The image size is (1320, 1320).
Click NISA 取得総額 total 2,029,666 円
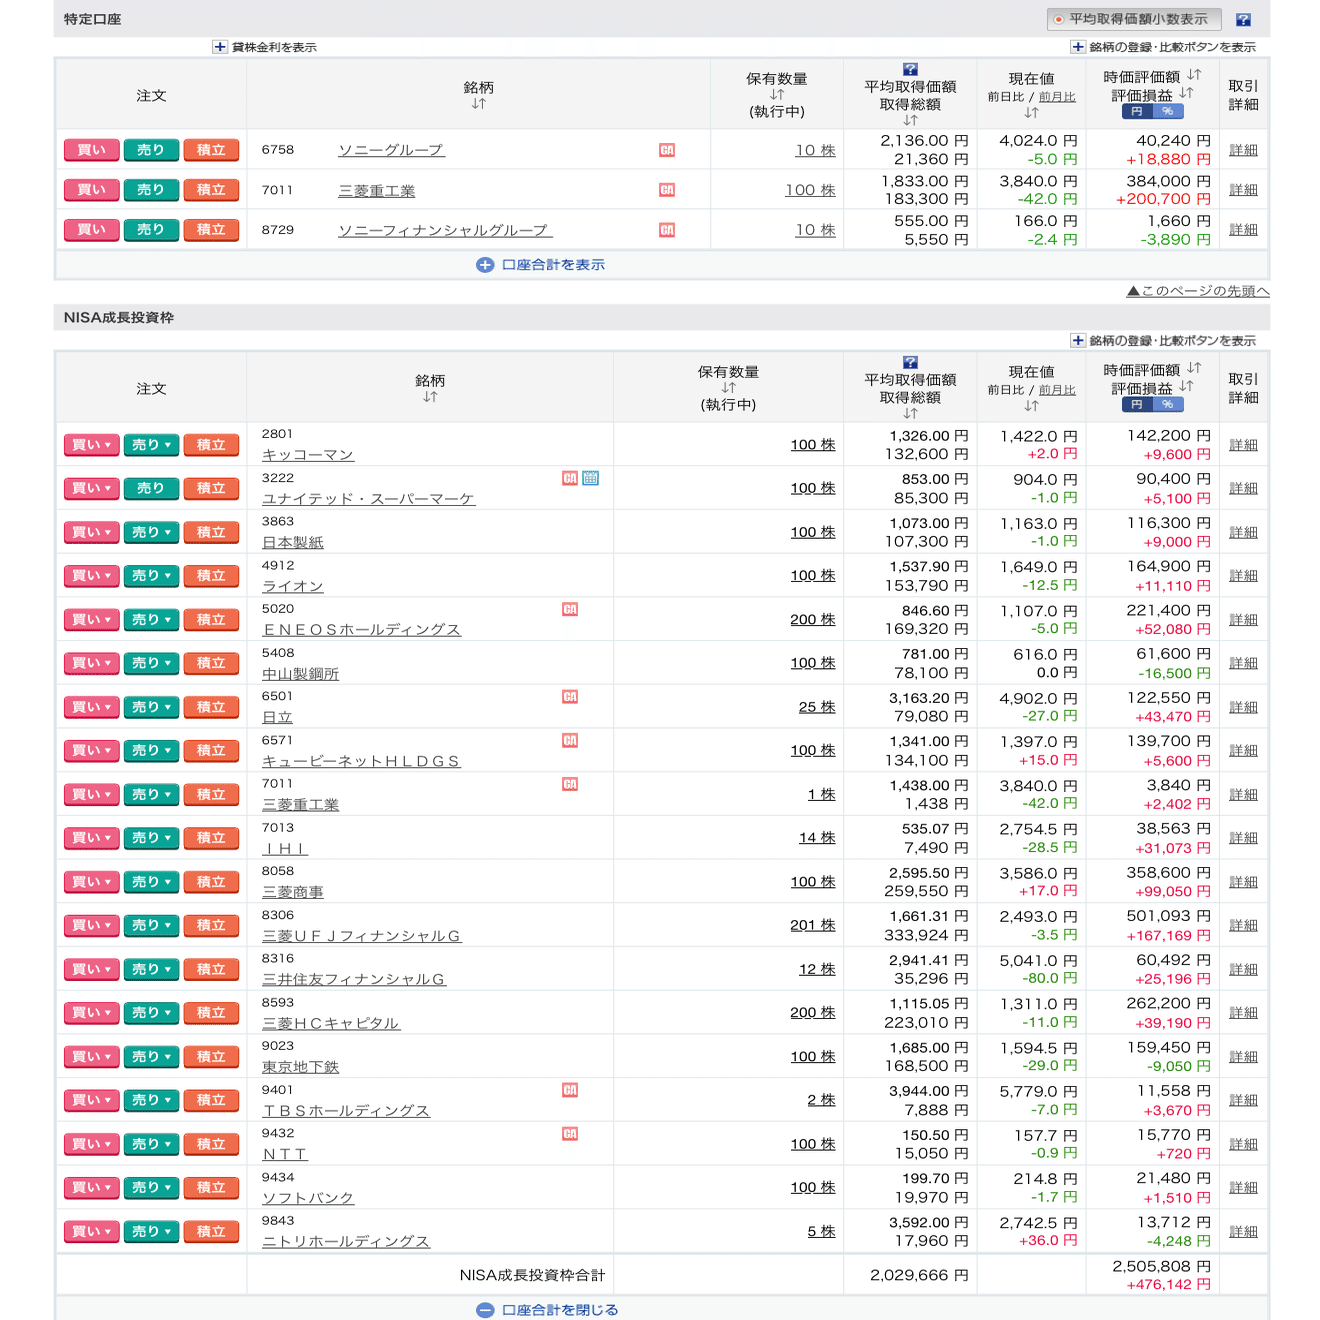point(919,1275)
